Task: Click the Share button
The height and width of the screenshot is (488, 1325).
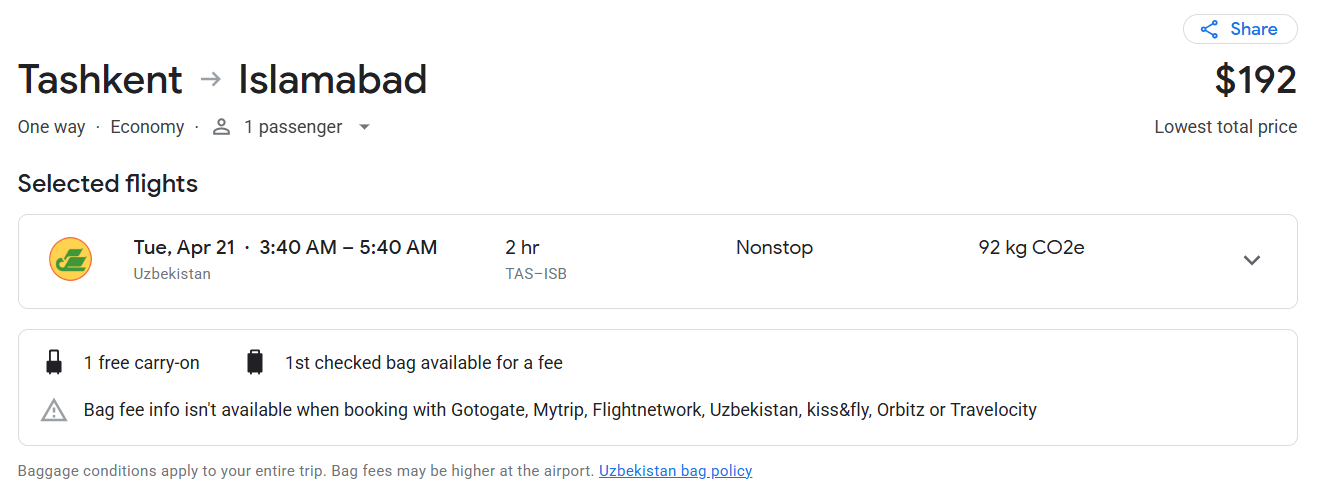Action: tap(1239, 29)
